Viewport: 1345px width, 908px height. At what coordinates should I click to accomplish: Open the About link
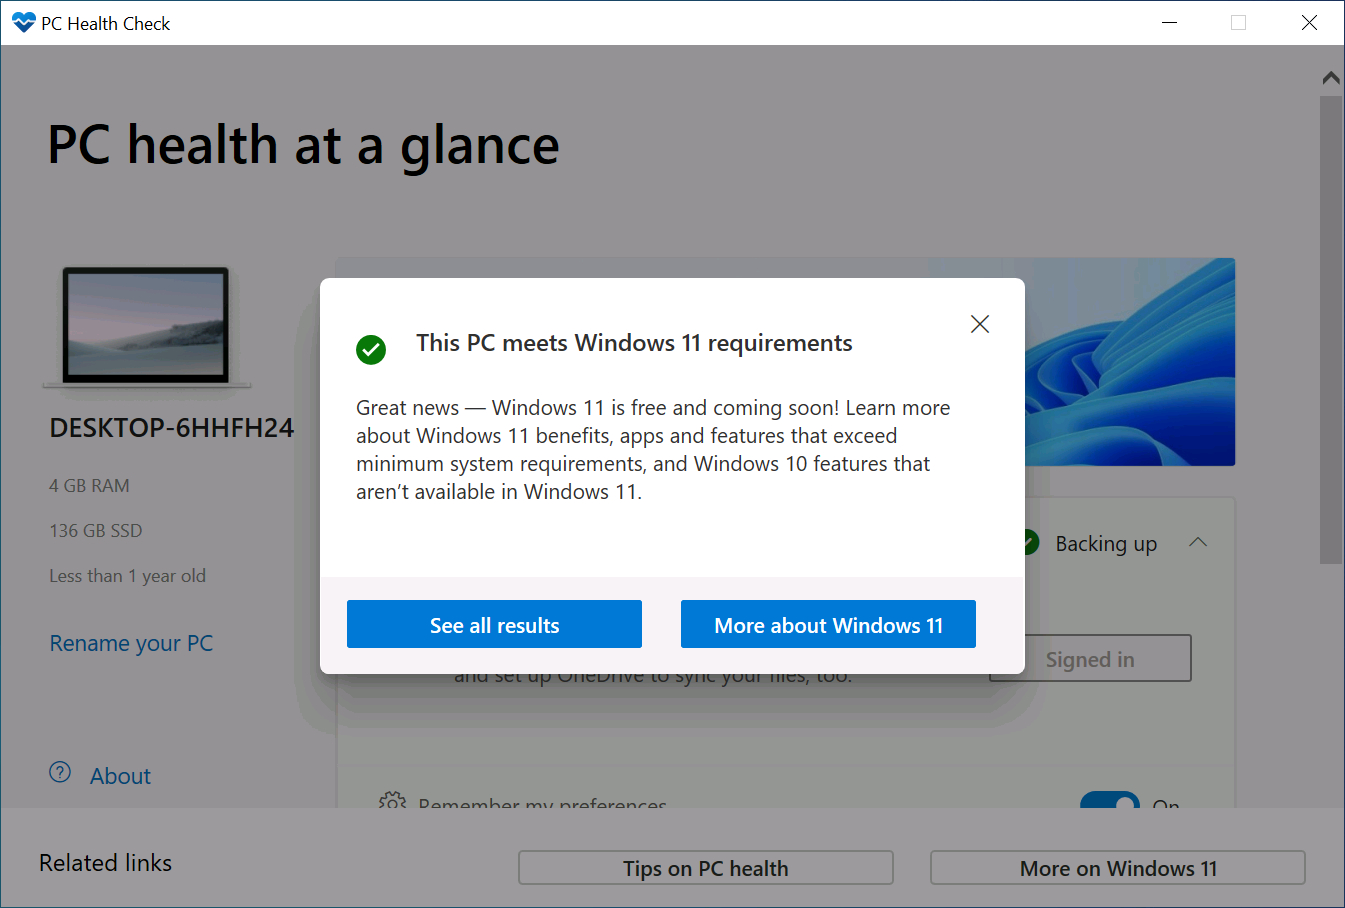pos(120,776)
